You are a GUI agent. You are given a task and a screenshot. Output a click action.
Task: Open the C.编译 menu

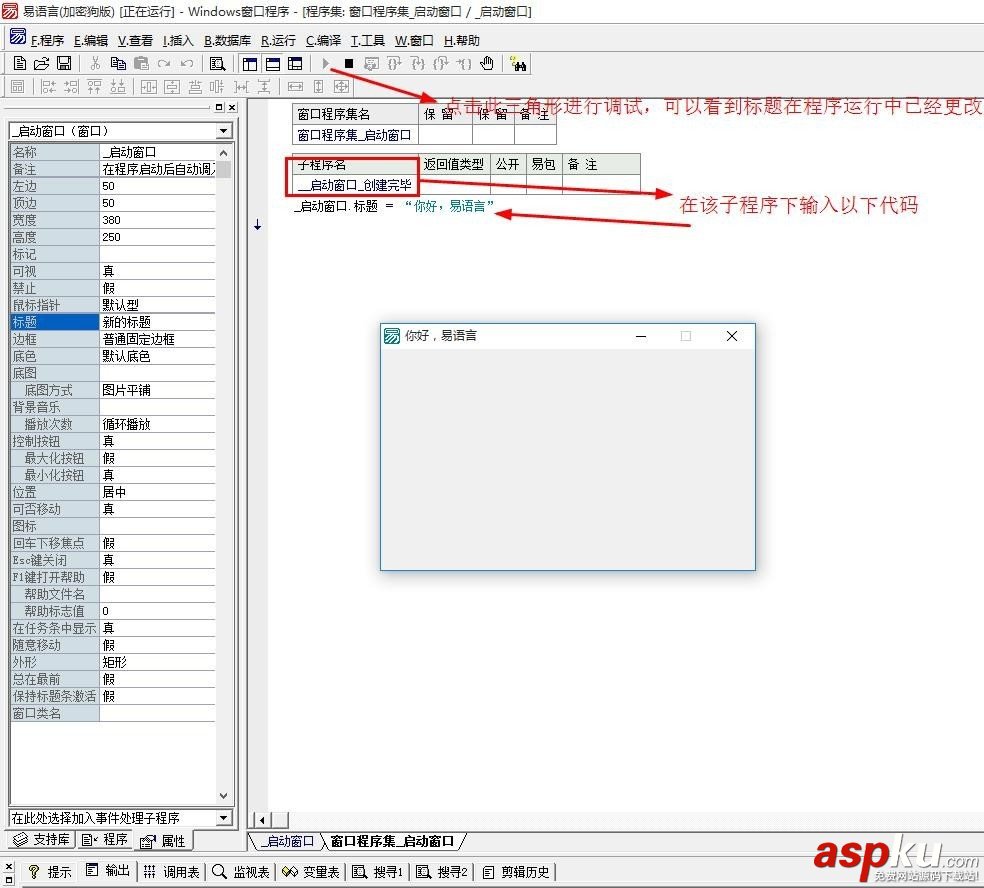point(323,41)
